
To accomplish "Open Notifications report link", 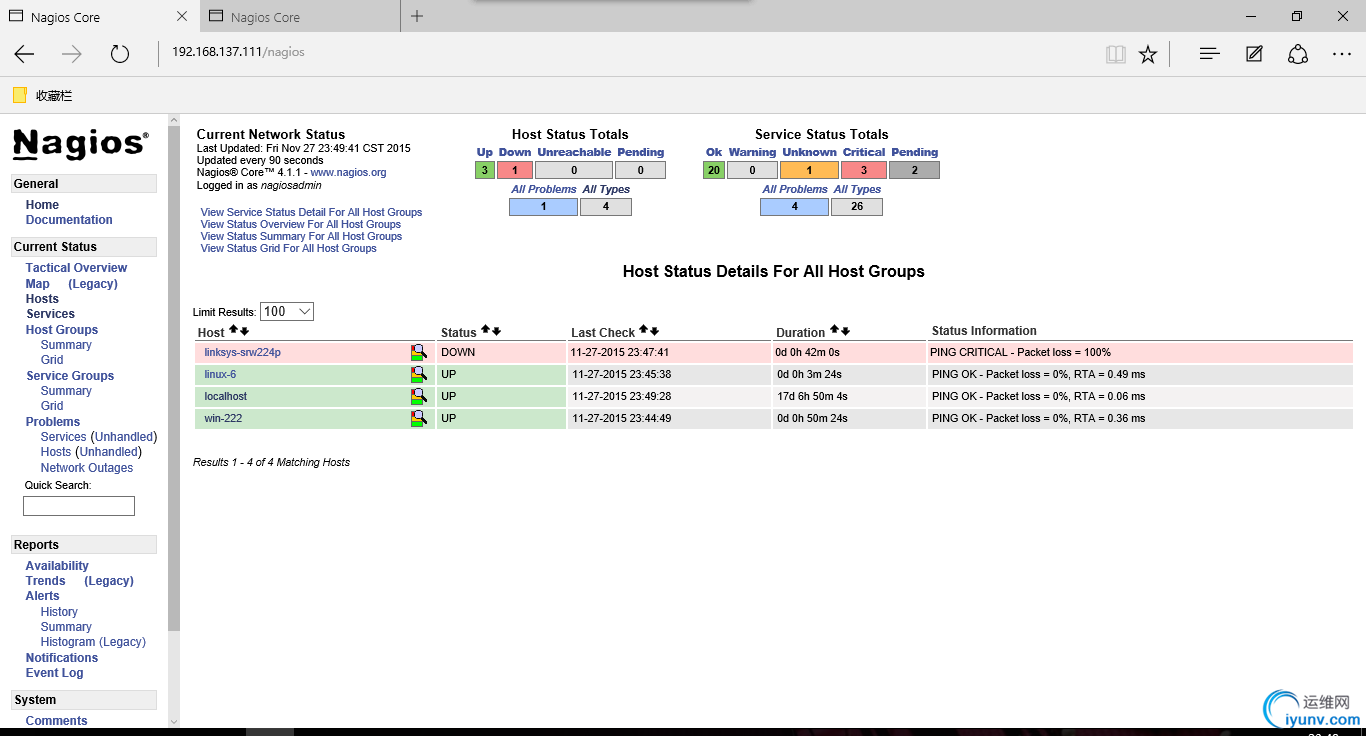I will click(62, 658).
